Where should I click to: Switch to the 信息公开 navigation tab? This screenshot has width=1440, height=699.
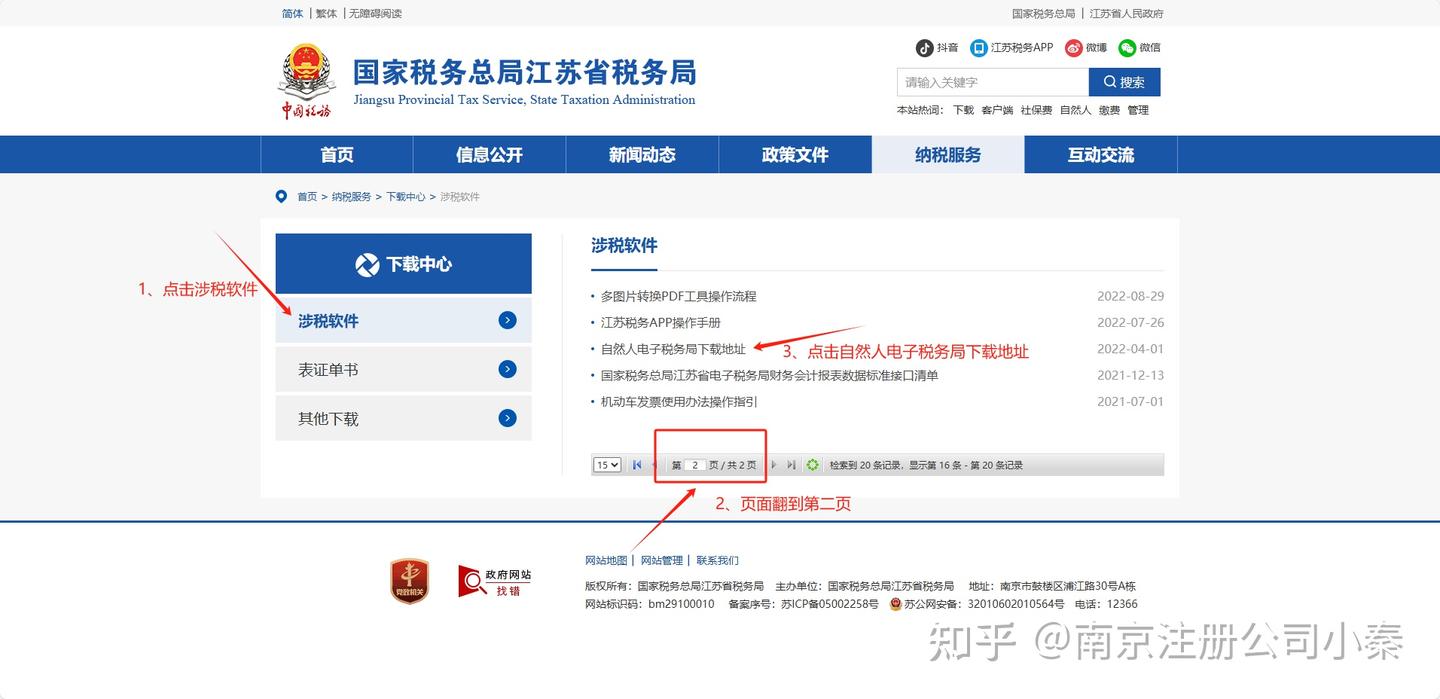point(489,154)
